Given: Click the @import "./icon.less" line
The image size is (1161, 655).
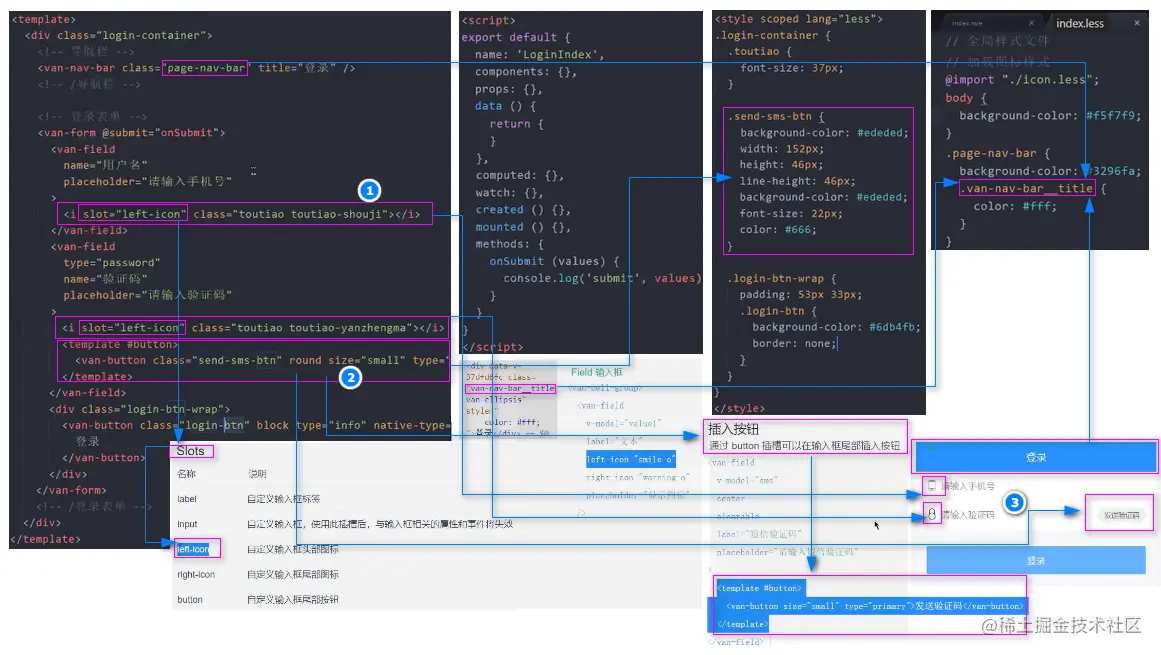Looking at the screenshot, I should 1022,79.
